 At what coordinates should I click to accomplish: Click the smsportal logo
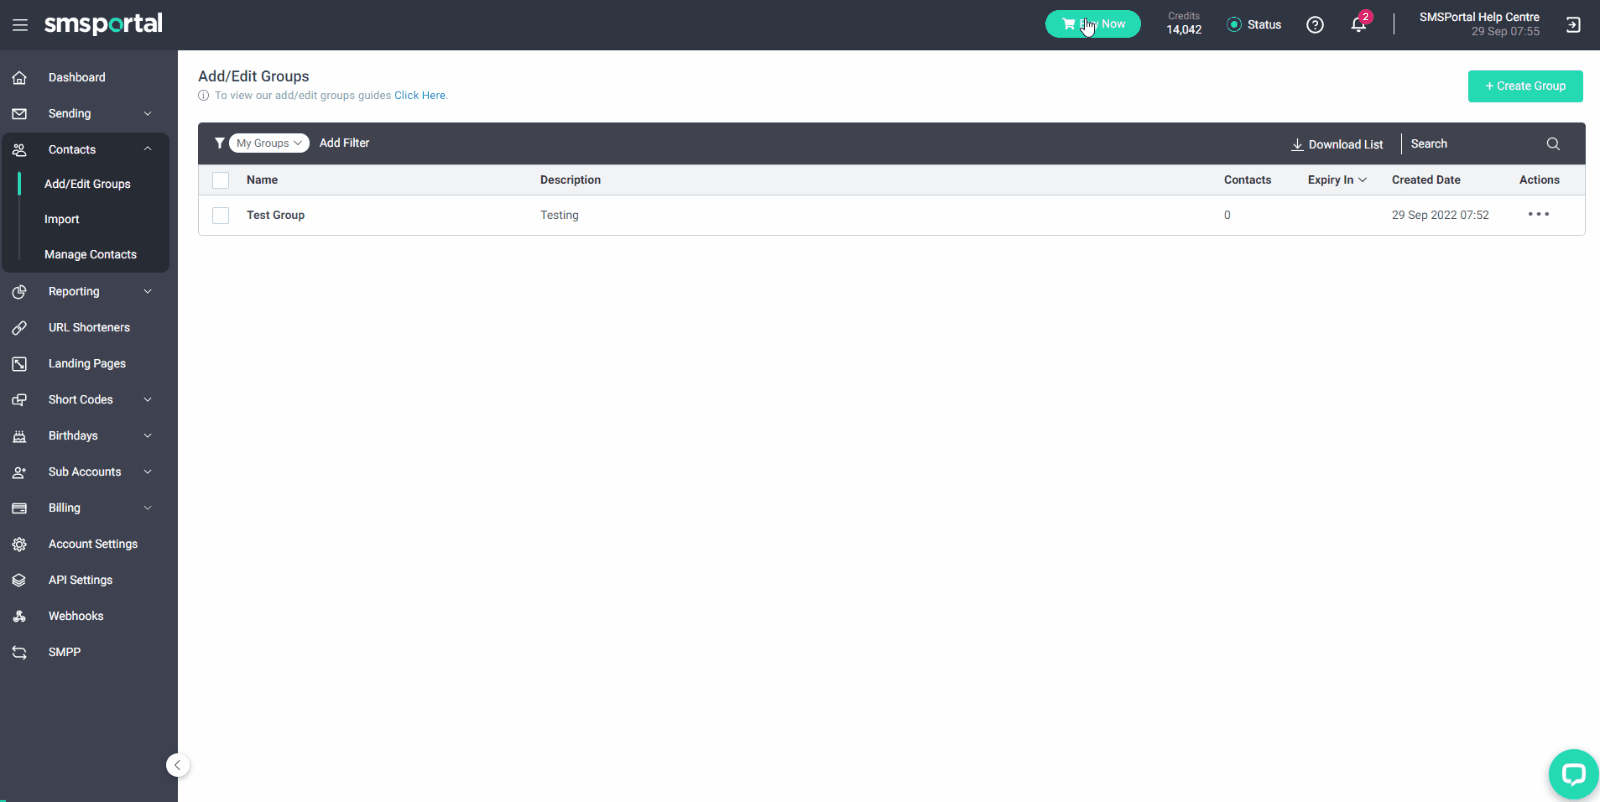pos(103,24)
